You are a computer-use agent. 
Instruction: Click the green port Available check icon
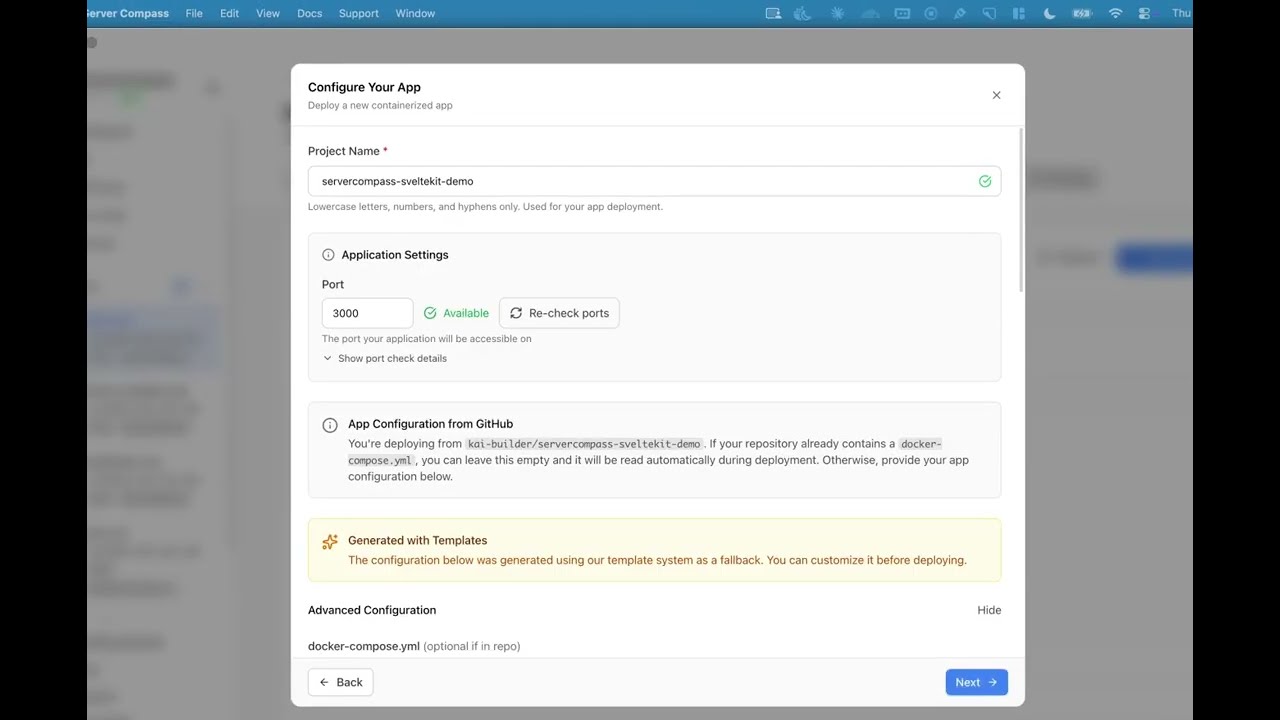(x=430, y=313)
